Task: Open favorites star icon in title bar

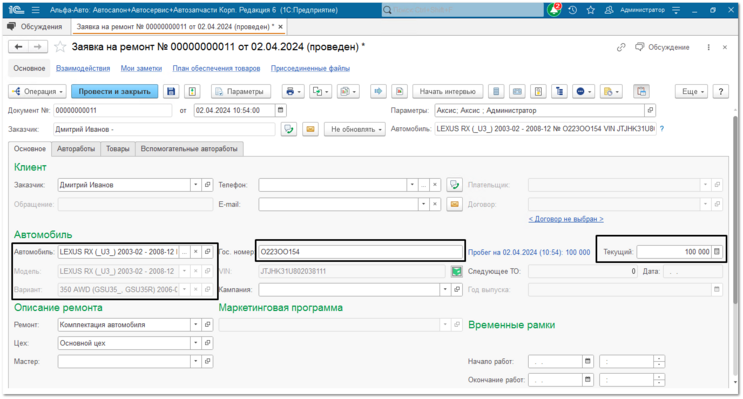Action: (x=590, y=10)
